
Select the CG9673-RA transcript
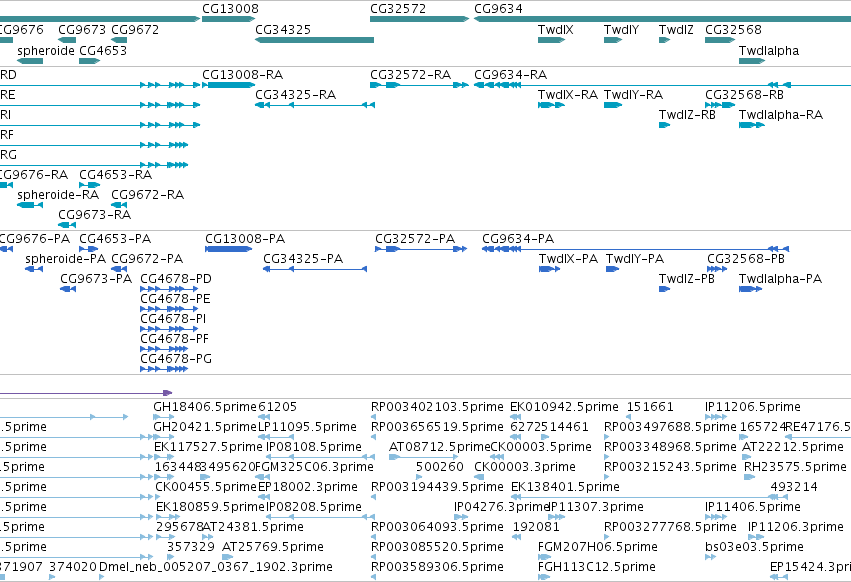pos(67,225)
